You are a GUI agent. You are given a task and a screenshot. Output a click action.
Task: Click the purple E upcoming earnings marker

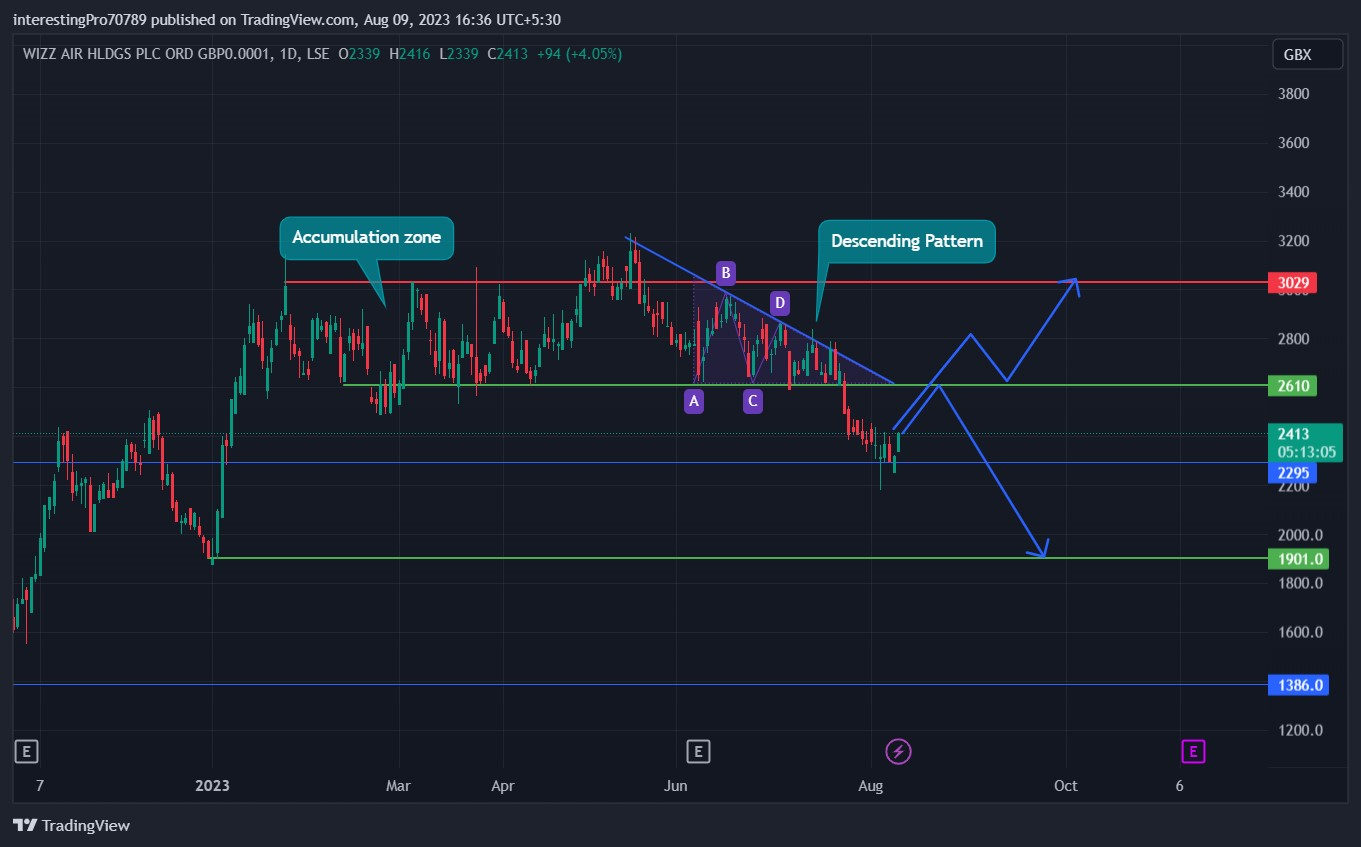(x=1192, y=751)
